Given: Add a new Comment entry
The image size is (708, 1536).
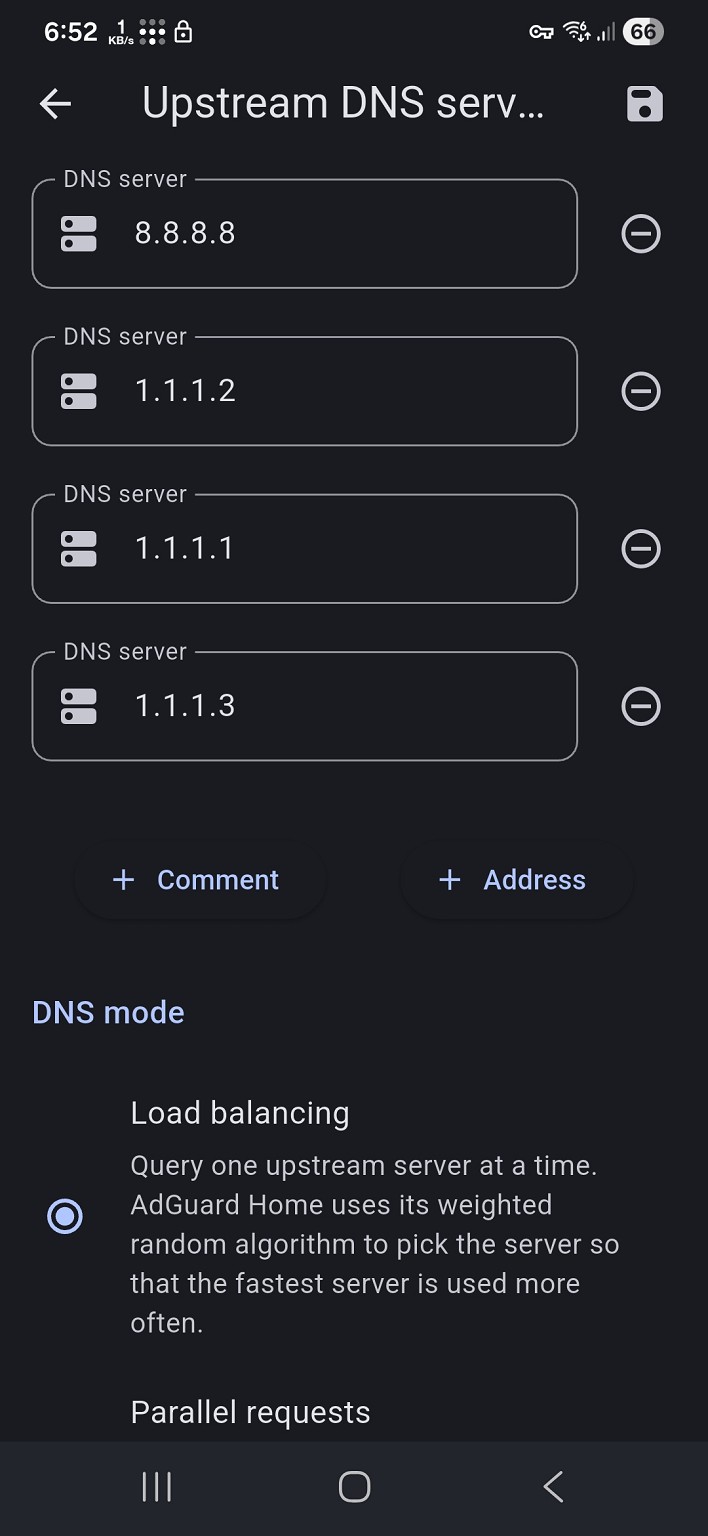Looking at the screenshot, I should (x=199, y=880).
